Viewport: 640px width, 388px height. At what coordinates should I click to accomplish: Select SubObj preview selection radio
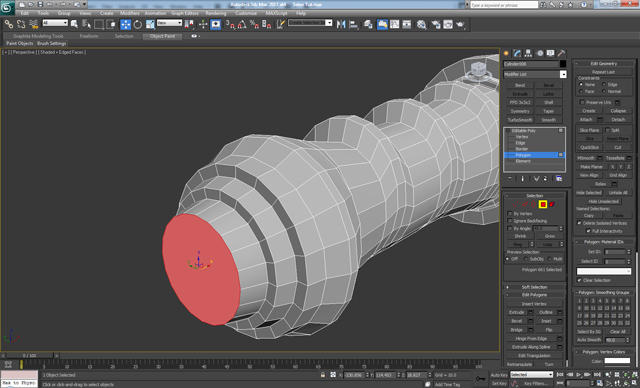(525, 259)
